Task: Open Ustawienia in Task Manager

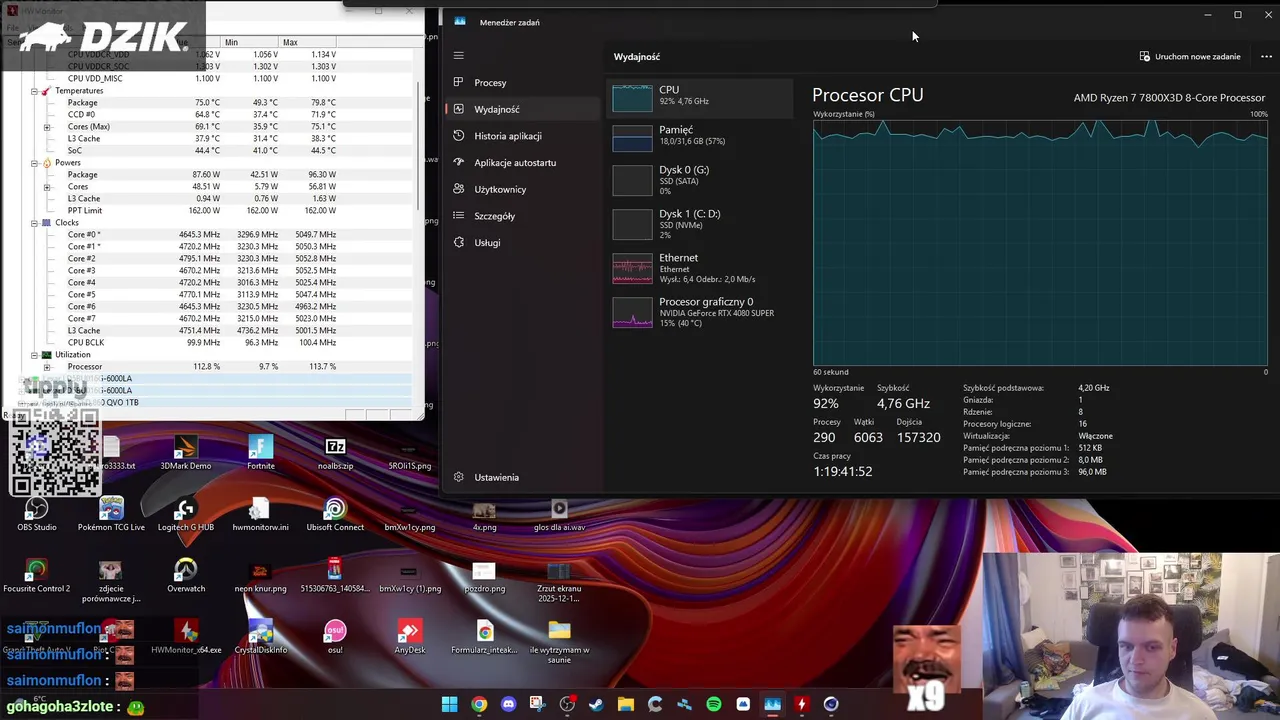Action: 522,477
